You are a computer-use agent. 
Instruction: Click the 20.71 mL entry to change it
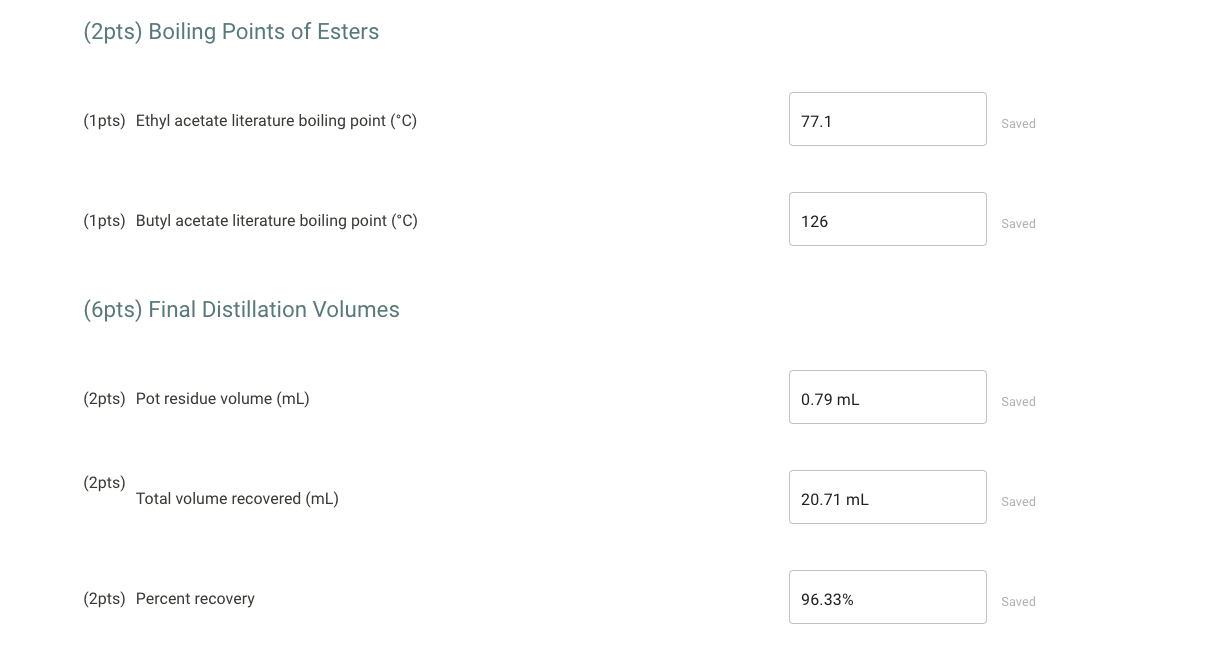pos(834,499)
